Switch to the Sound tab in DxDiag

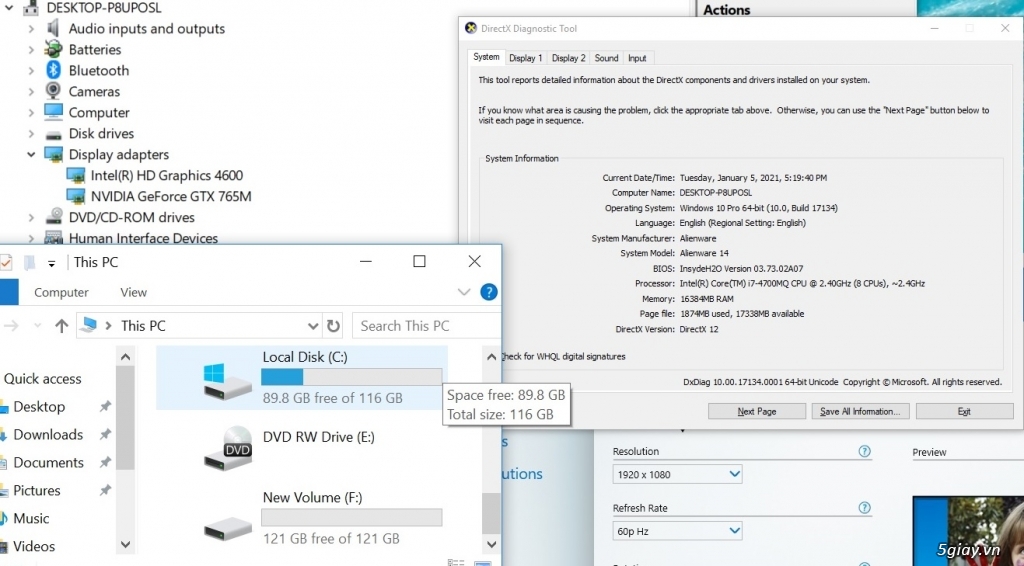[606, 58]
